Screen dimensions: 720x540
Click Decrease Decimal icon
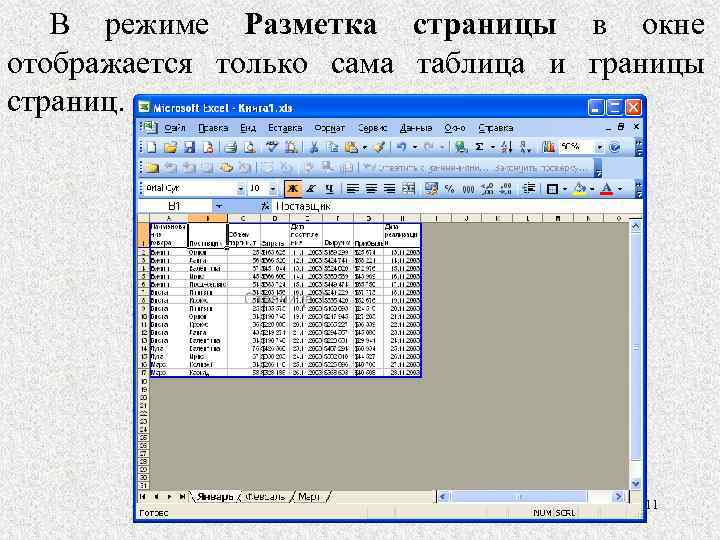[x=506, y=189]
